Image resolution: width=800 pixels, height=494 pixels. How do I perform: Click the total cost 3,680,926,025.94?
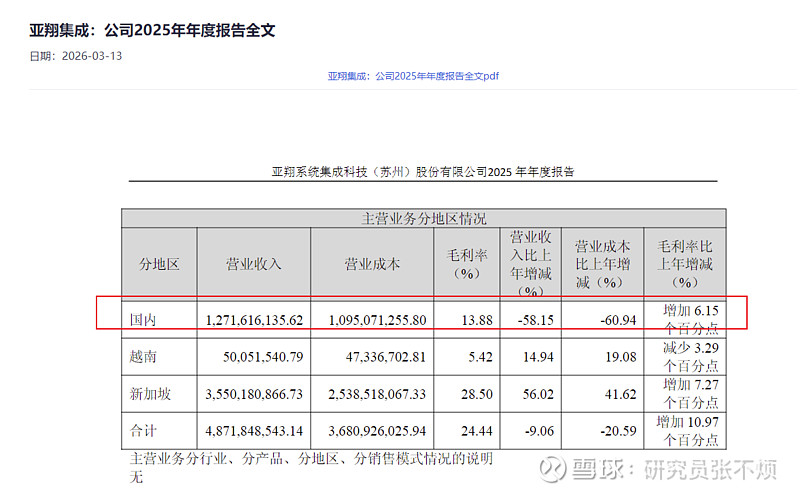point(377,431)
